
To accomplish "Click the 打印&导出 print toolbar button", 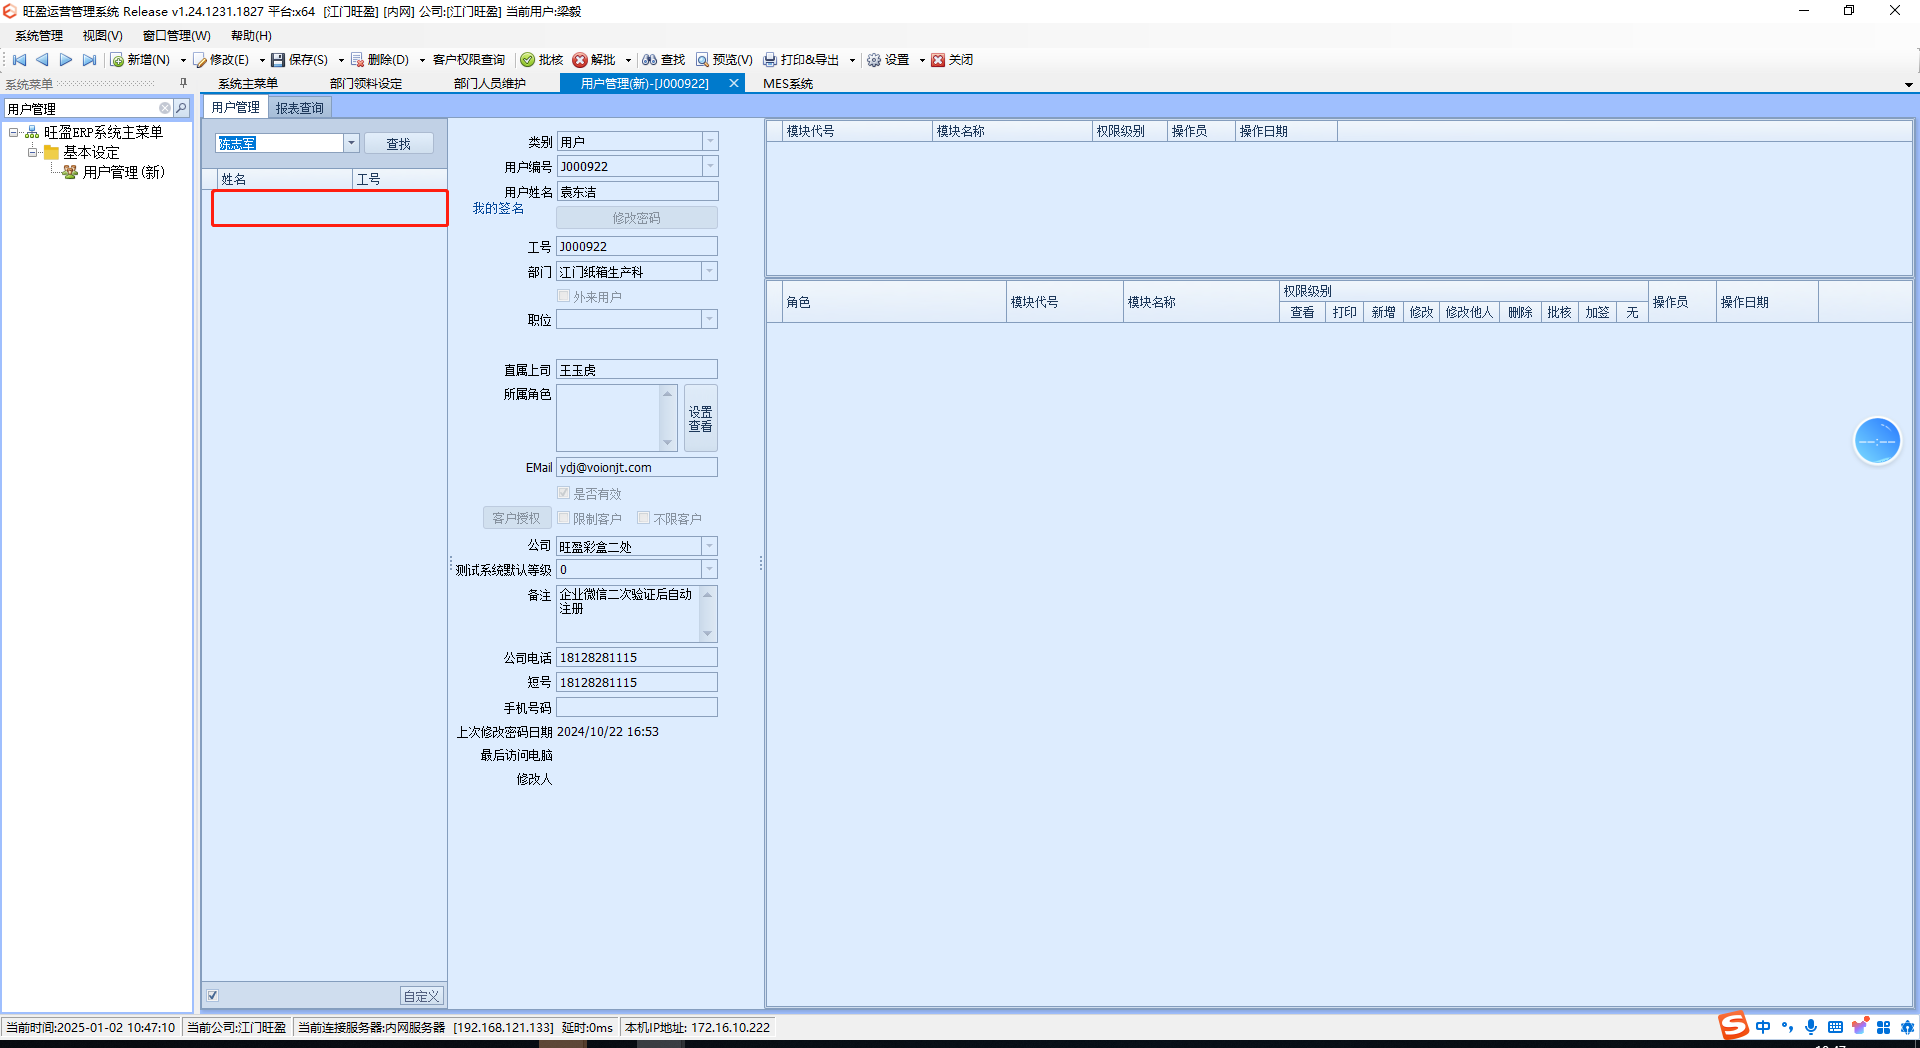I will (801, 60).
